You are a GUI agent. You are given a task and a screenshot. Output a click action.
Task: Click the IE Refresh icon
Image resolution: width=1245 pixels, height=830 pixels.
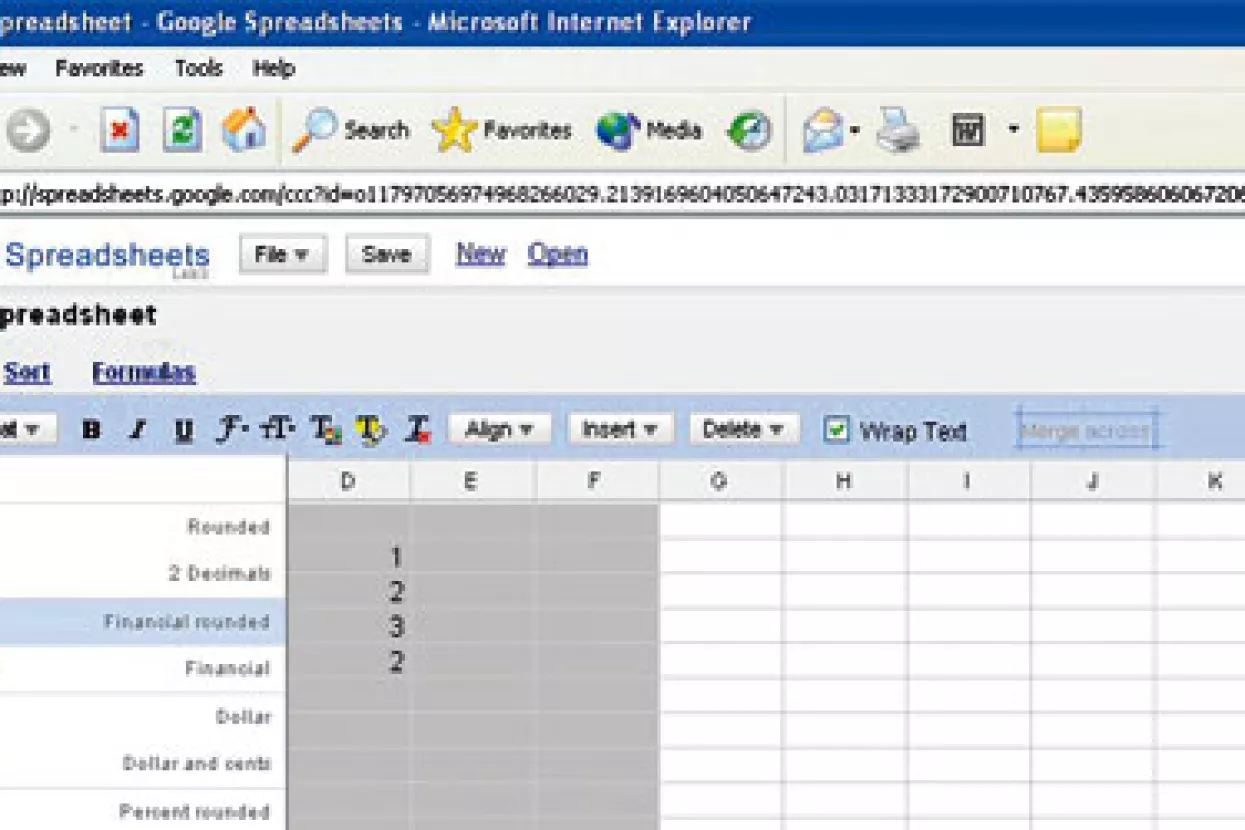point(182,131)
